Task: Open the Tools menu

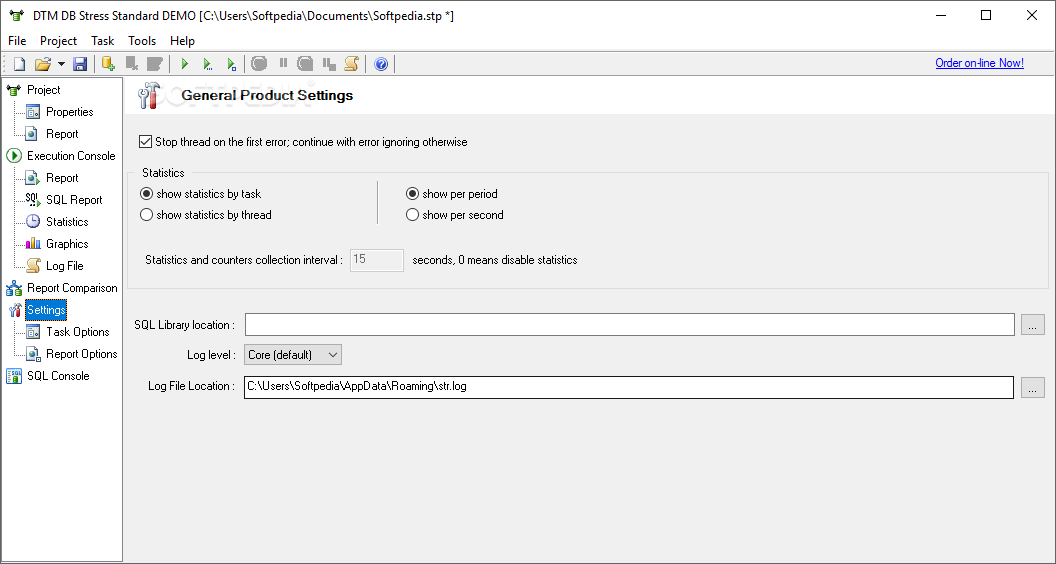Action: click(x=142, y=41)
